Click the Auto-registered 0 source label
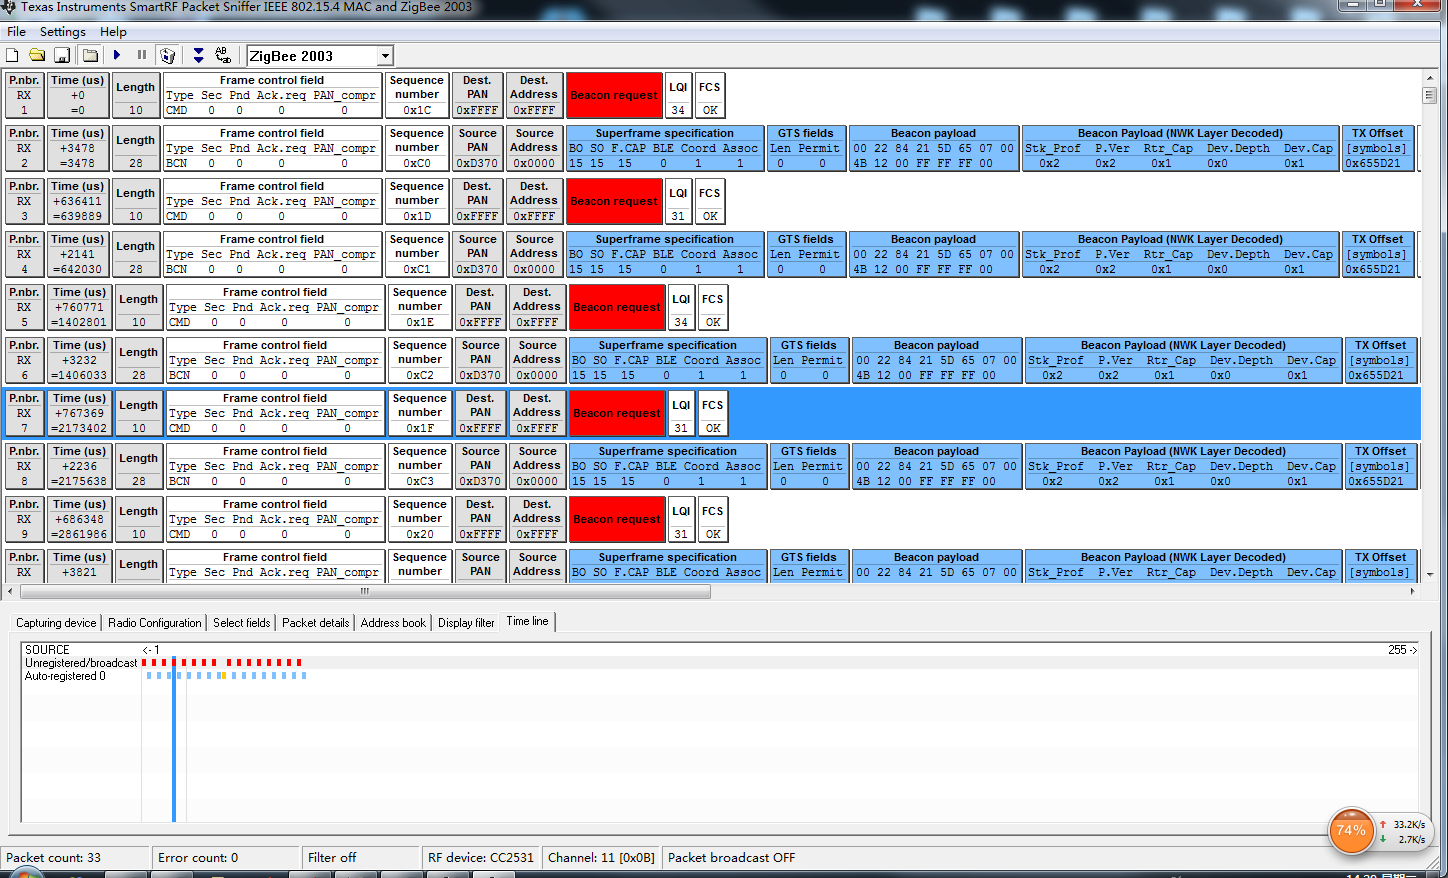 point(65,676)
